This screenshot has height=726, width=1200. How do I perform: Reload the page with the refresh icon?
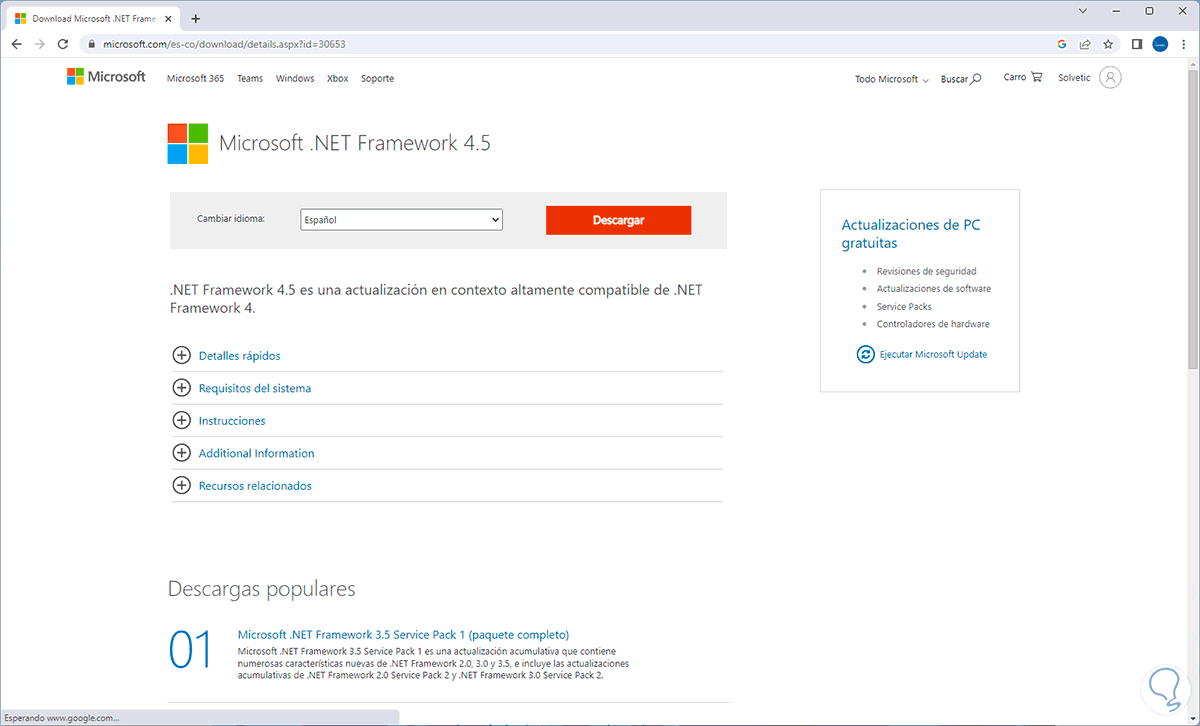pyautogui.click(x=64, y=44)
